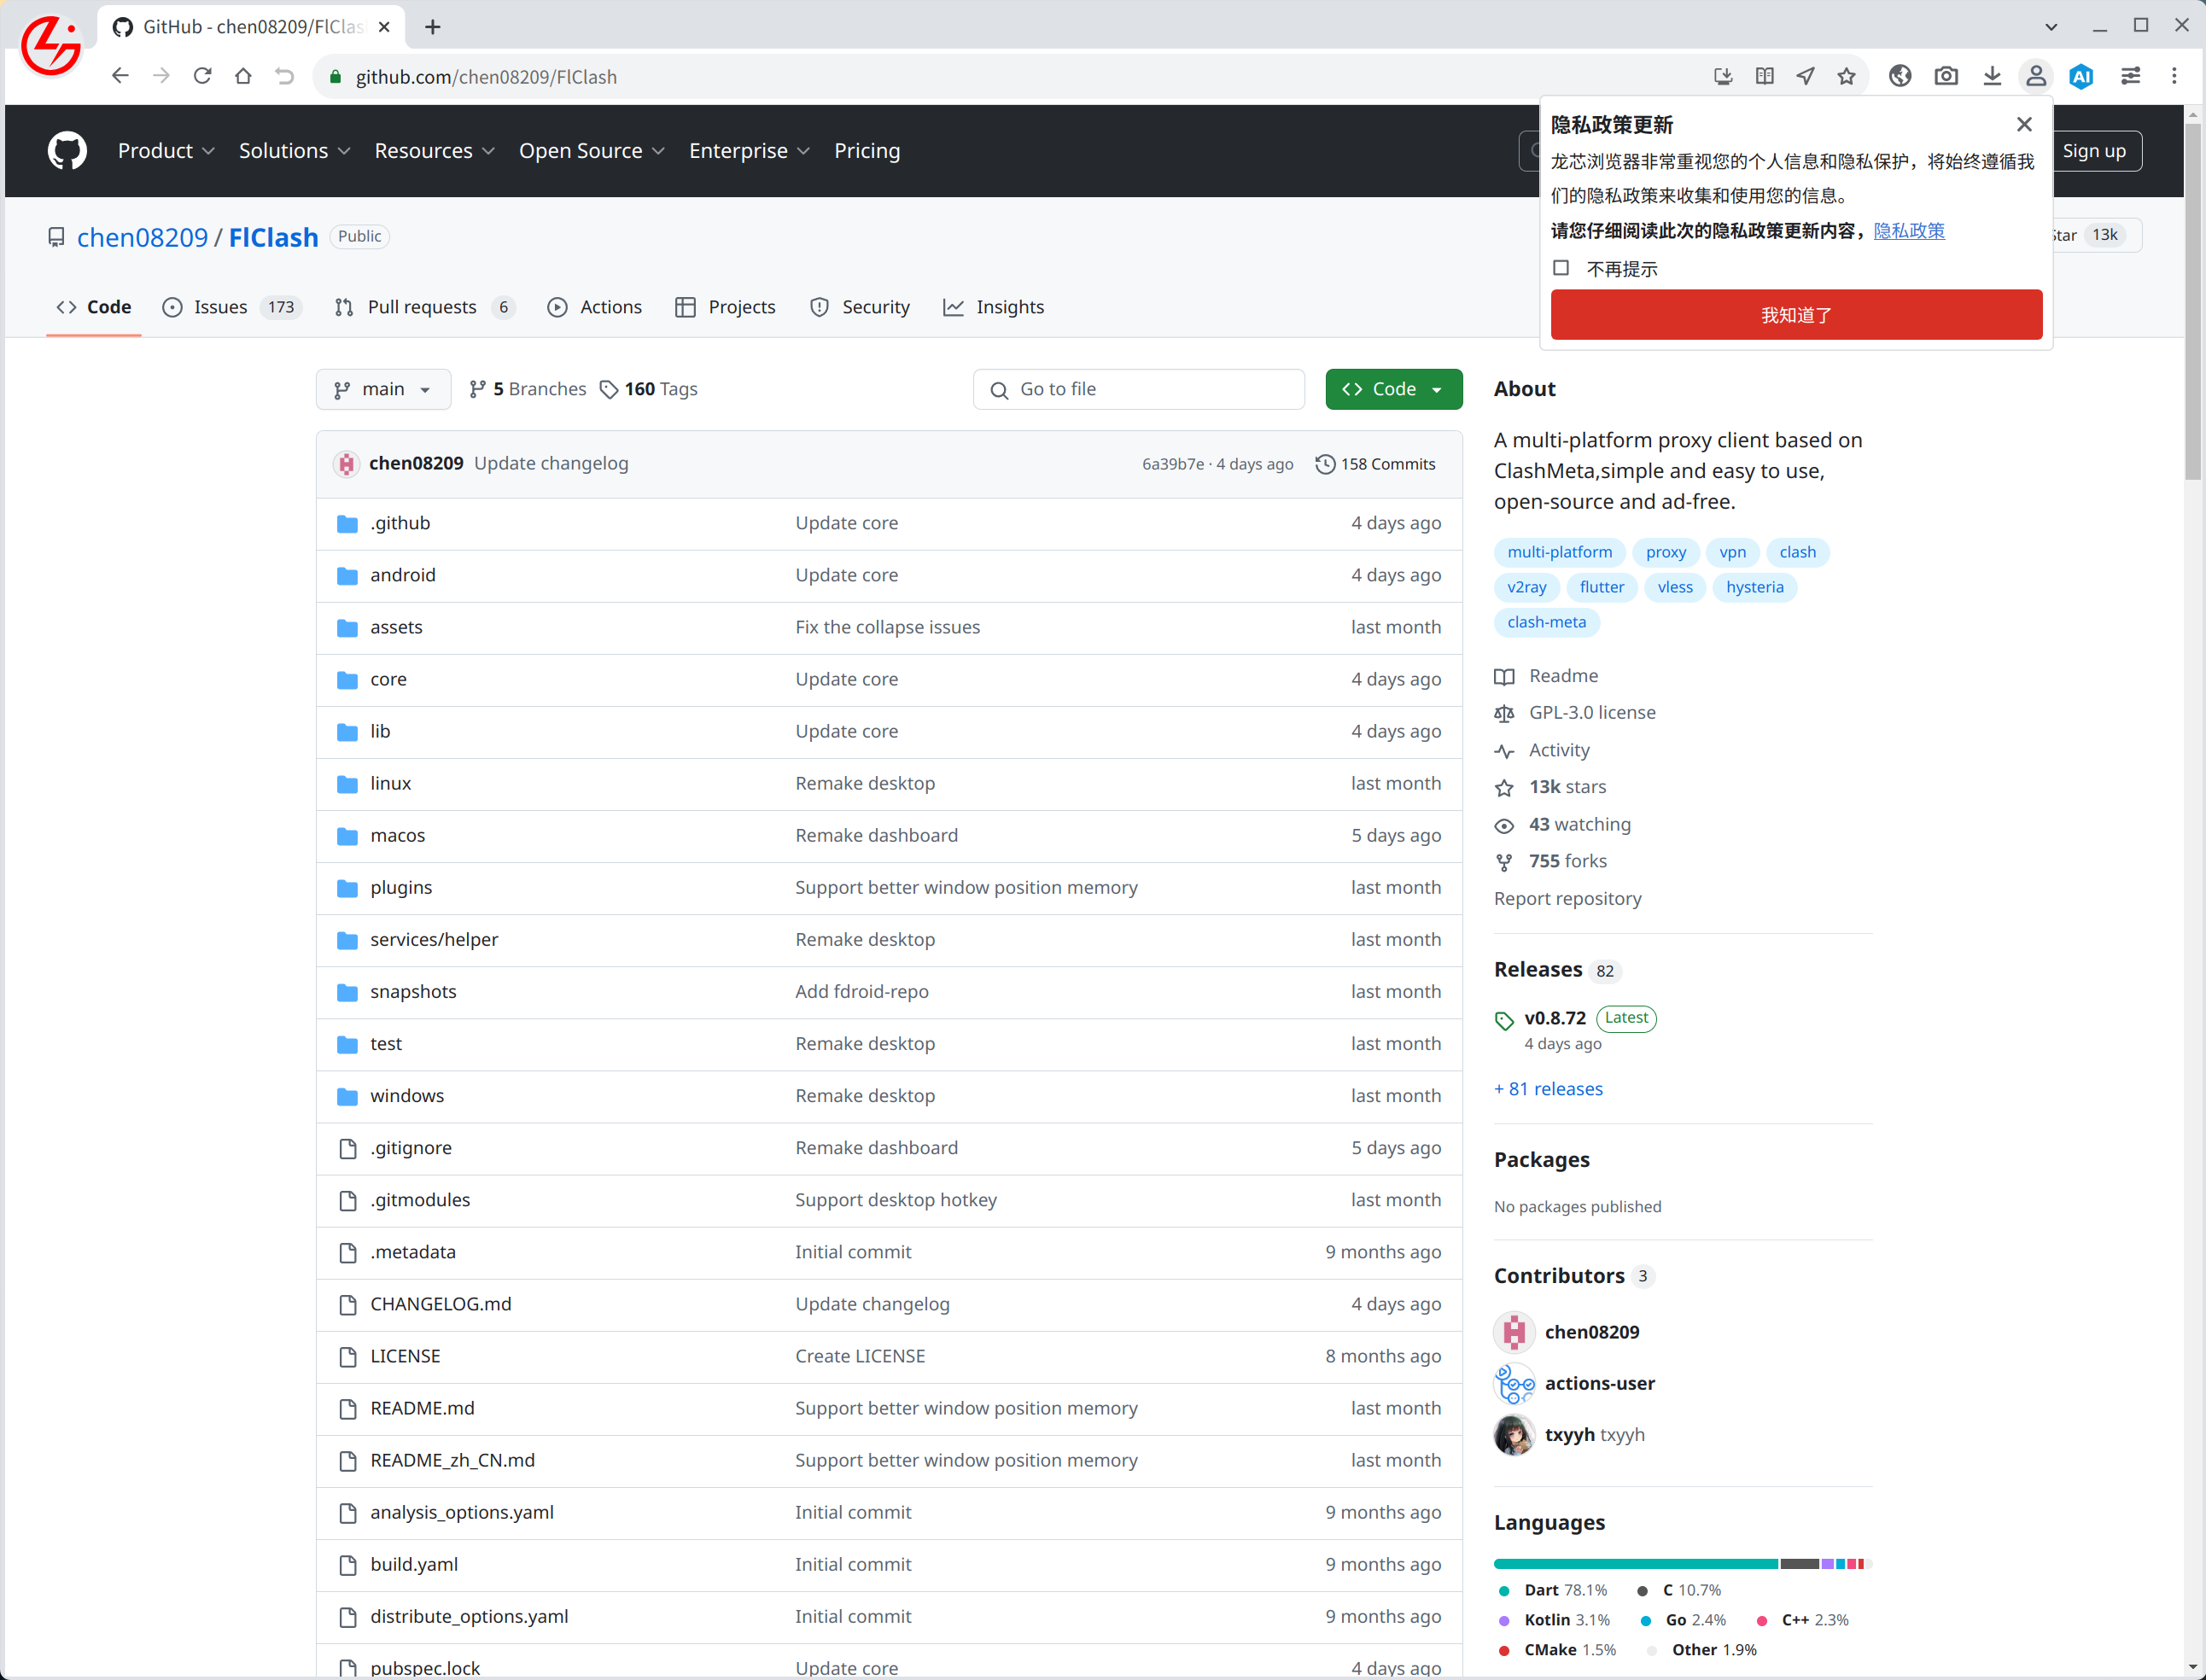The height and width of the screenshot is (1680, 2206).
Task: Click the home icon in navigation bar
Action: (x=243, y=76)
